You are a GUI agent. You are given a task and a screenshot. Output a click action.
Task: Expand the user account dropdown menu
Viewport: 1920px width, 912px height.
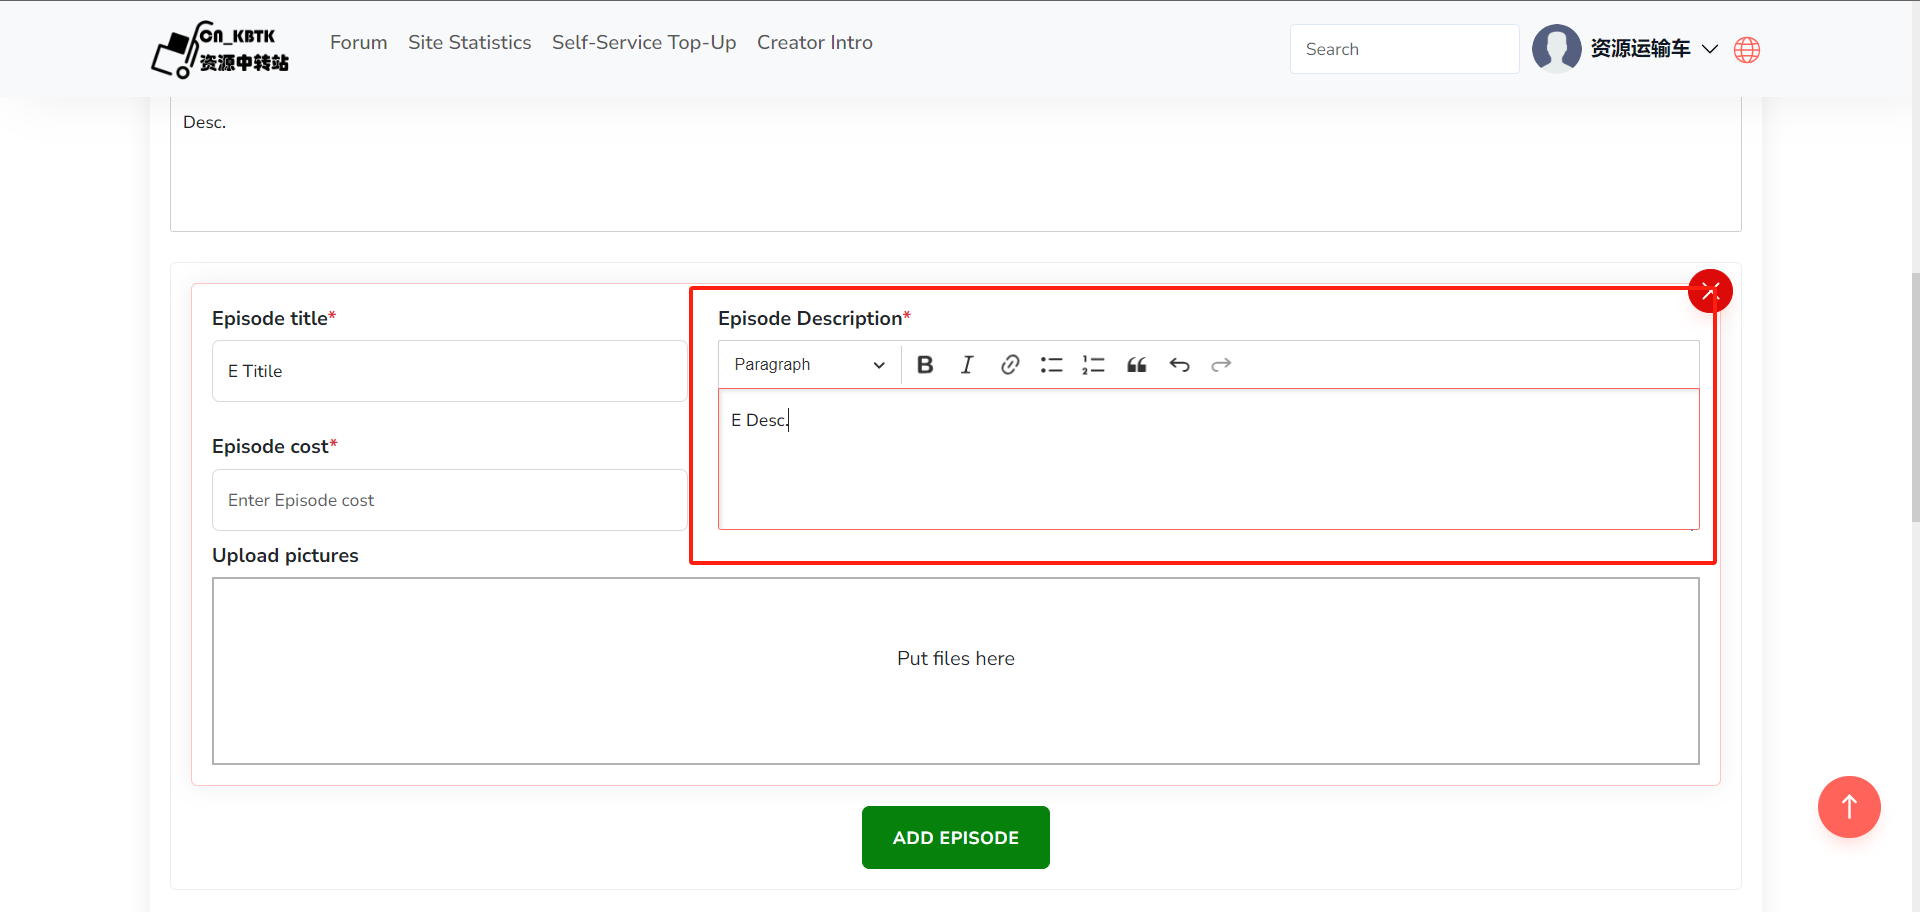(x=1710, y=49)
